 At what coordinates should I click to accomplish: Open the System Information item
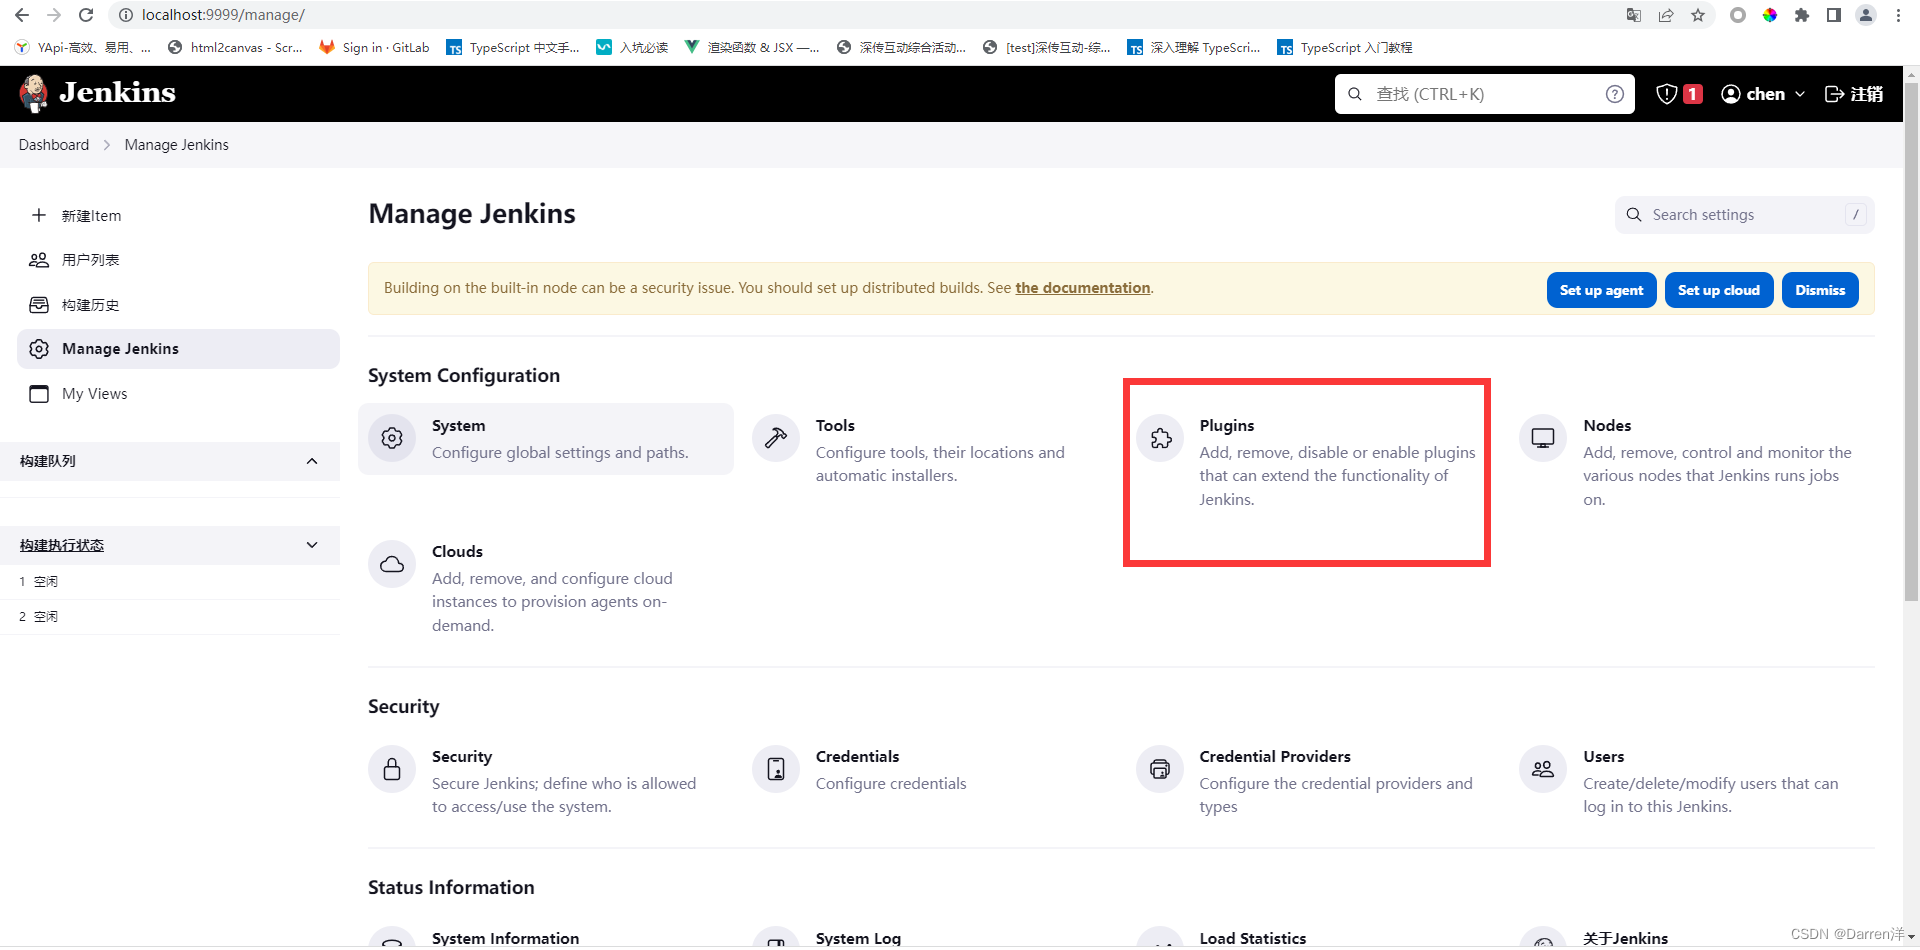[505, 938]
